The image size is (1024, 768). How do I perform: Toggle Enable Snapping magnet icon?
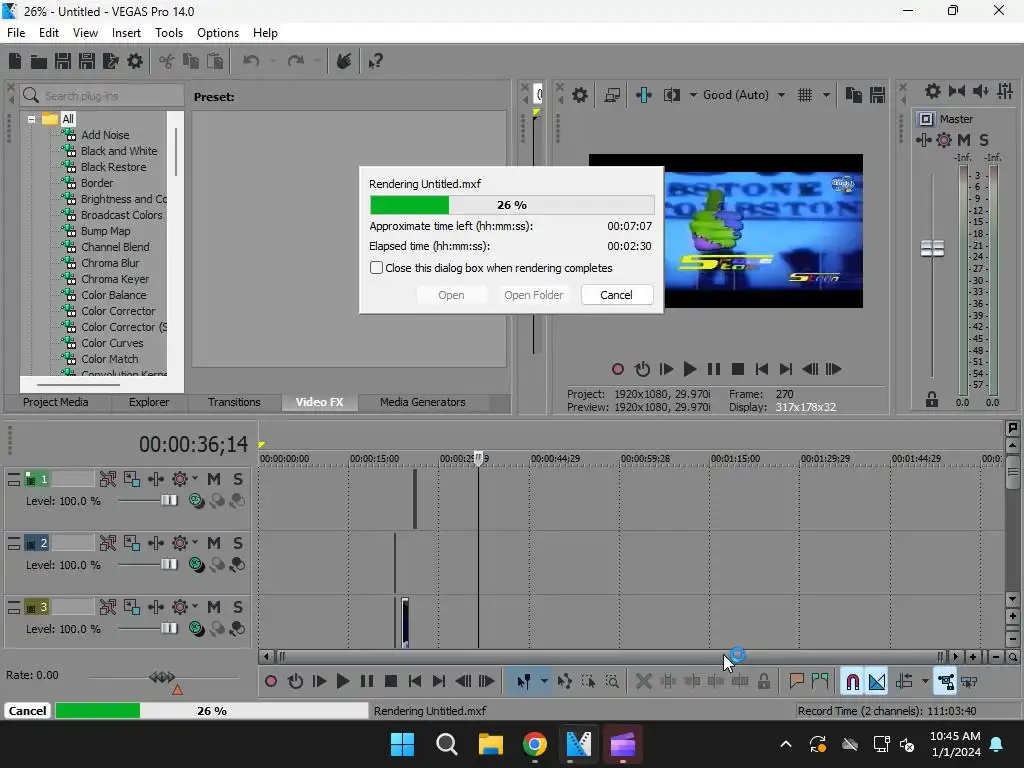[x=852, y=681]
